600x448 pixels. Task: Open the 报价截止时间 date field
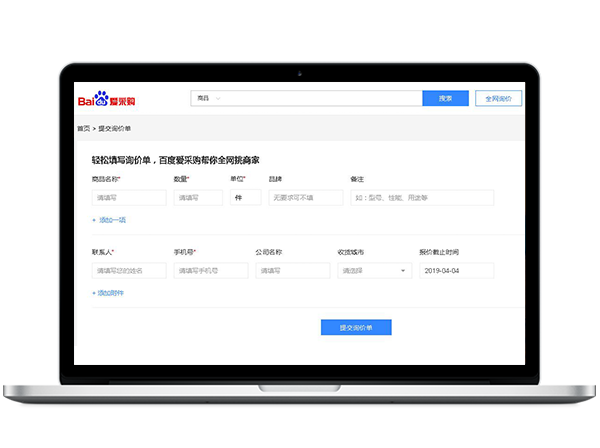(x=456, y=271)
